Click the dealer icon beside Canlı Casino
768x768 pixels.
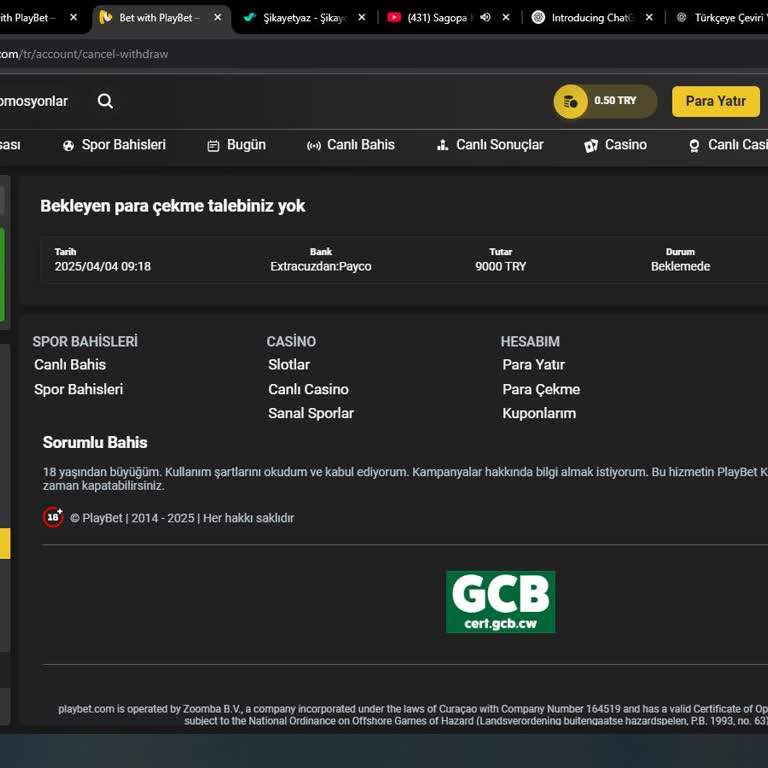pyautogui.click(x=694, y=146)
